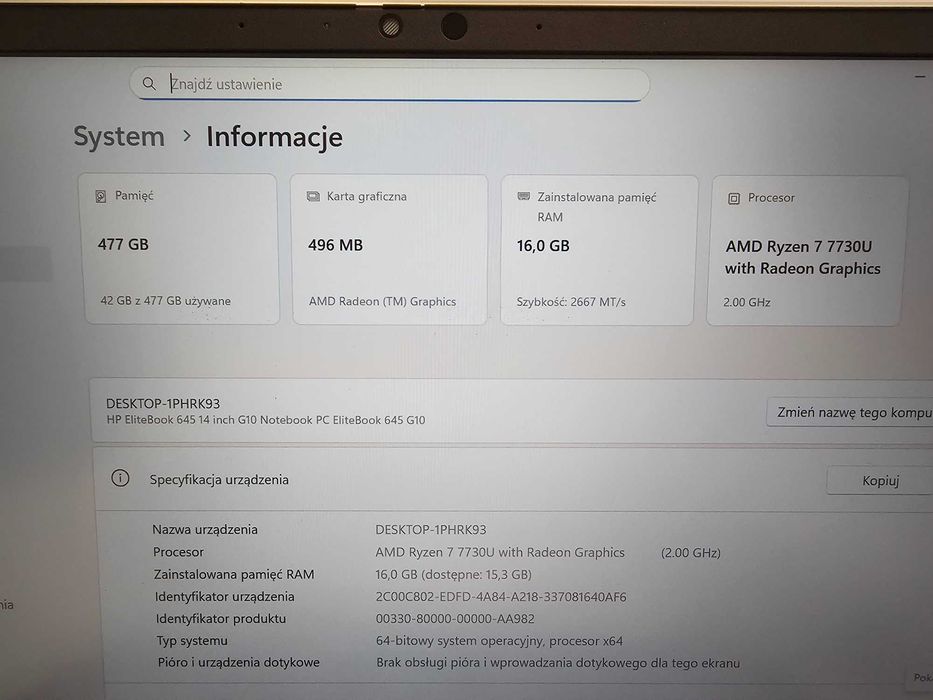
Task: Minimize the Settings window
Action: point(920,77)
